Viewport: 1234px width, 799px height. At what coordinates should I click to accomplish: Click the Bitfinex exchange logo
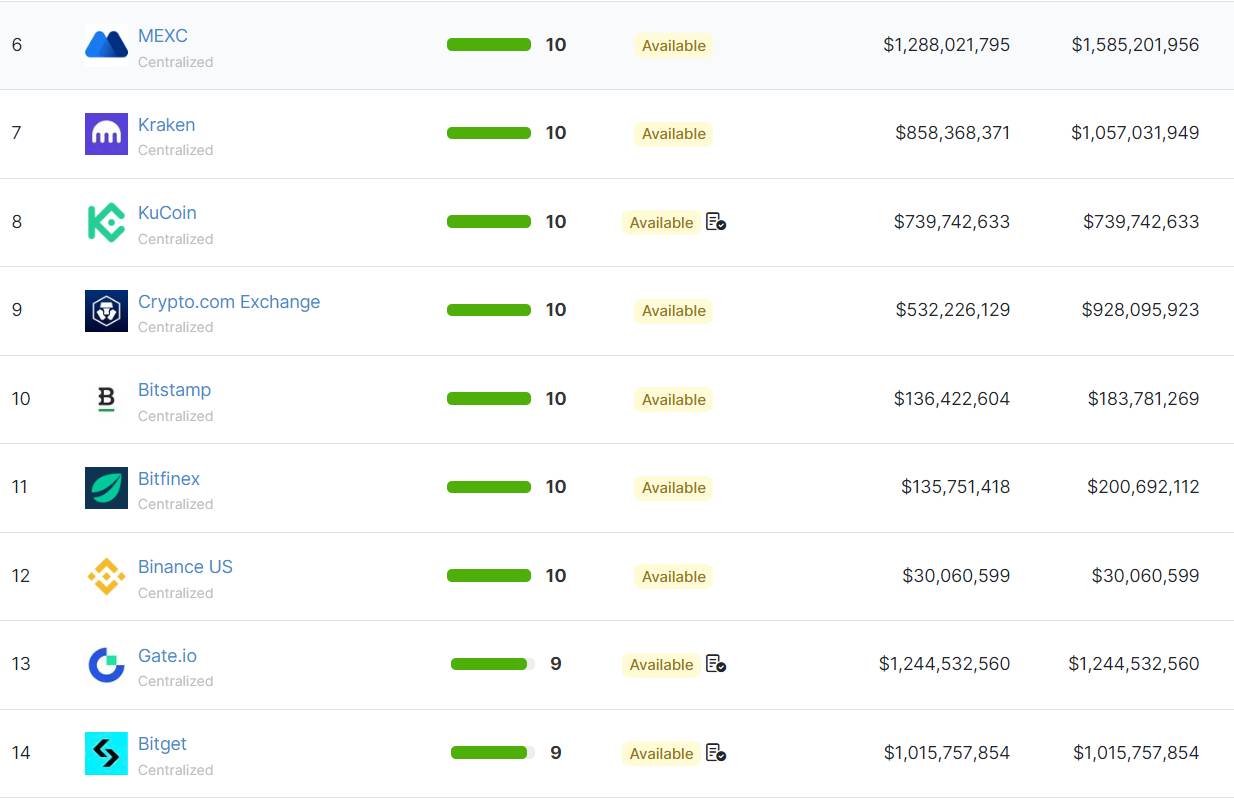pyautogui.click(x=106, y=488)
